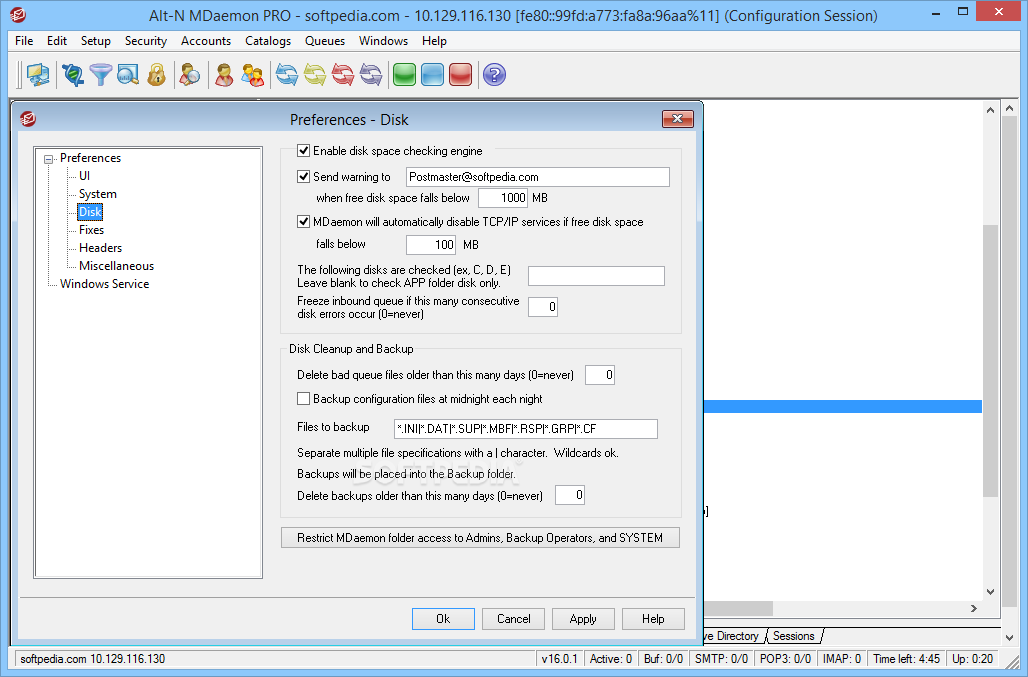Toggle automatically disable TCP/IP services checkbox

coord(304,222)
